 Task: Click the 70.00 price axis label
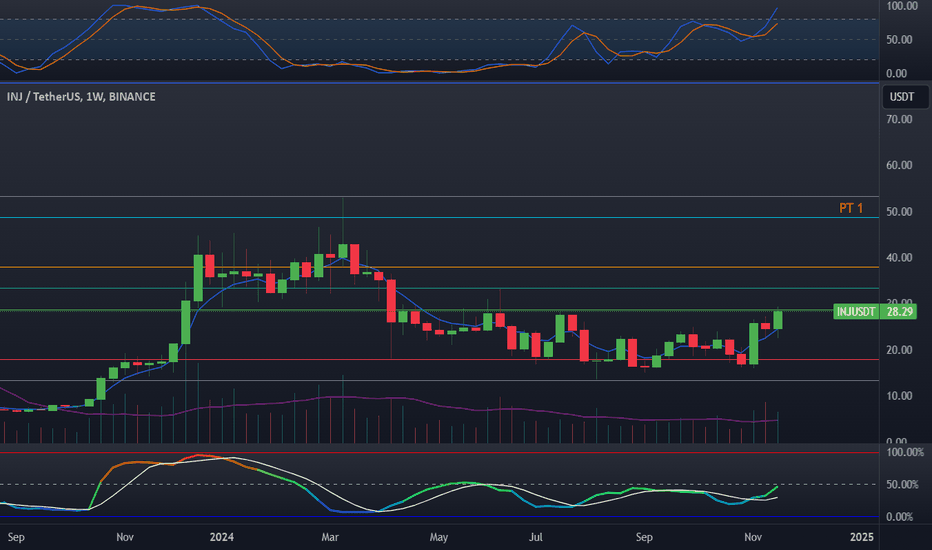click(x=899, y=120)
